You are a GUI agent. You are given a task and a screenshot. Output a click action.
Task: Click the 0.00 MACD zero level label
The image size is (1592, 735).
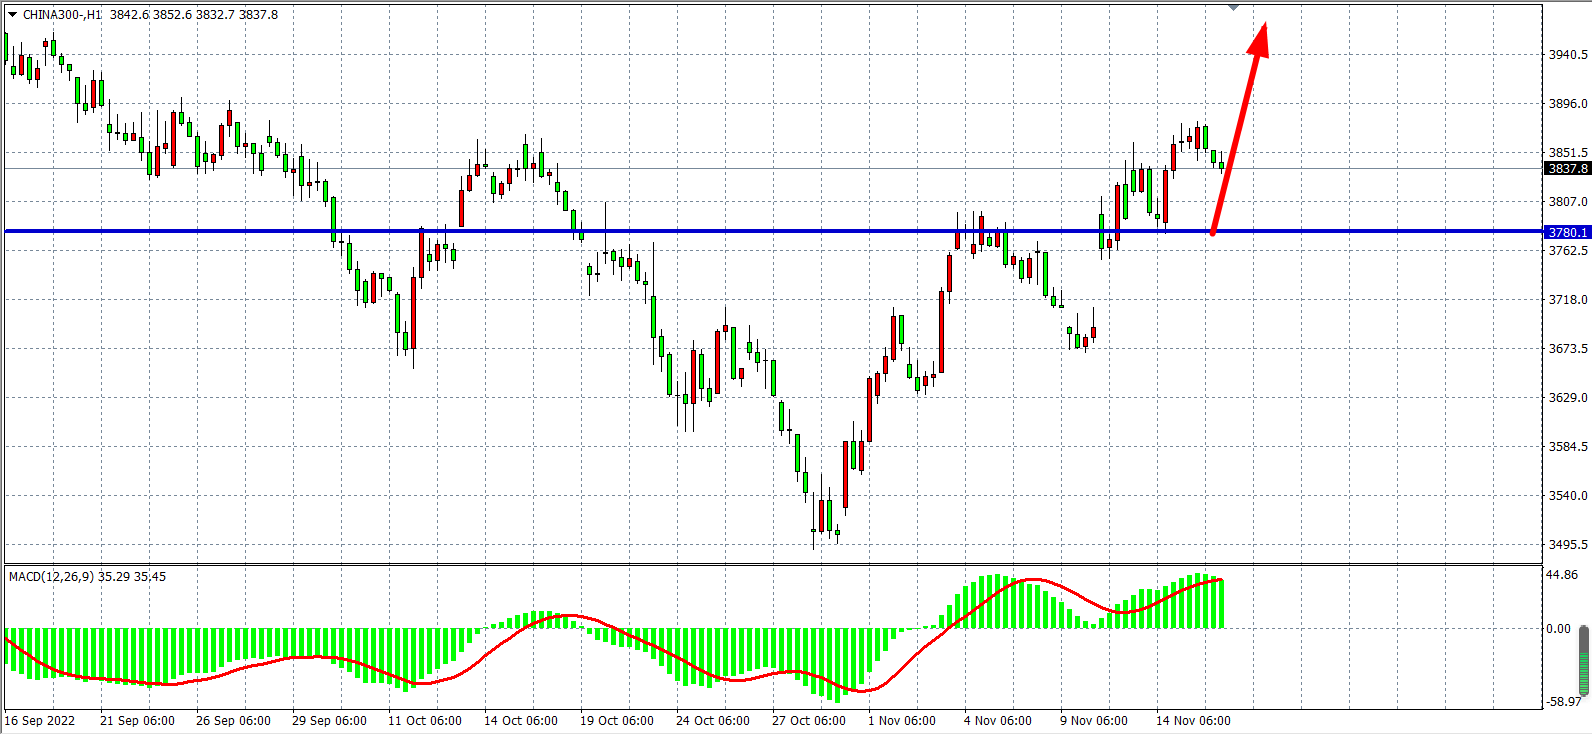pos(1558,629)
